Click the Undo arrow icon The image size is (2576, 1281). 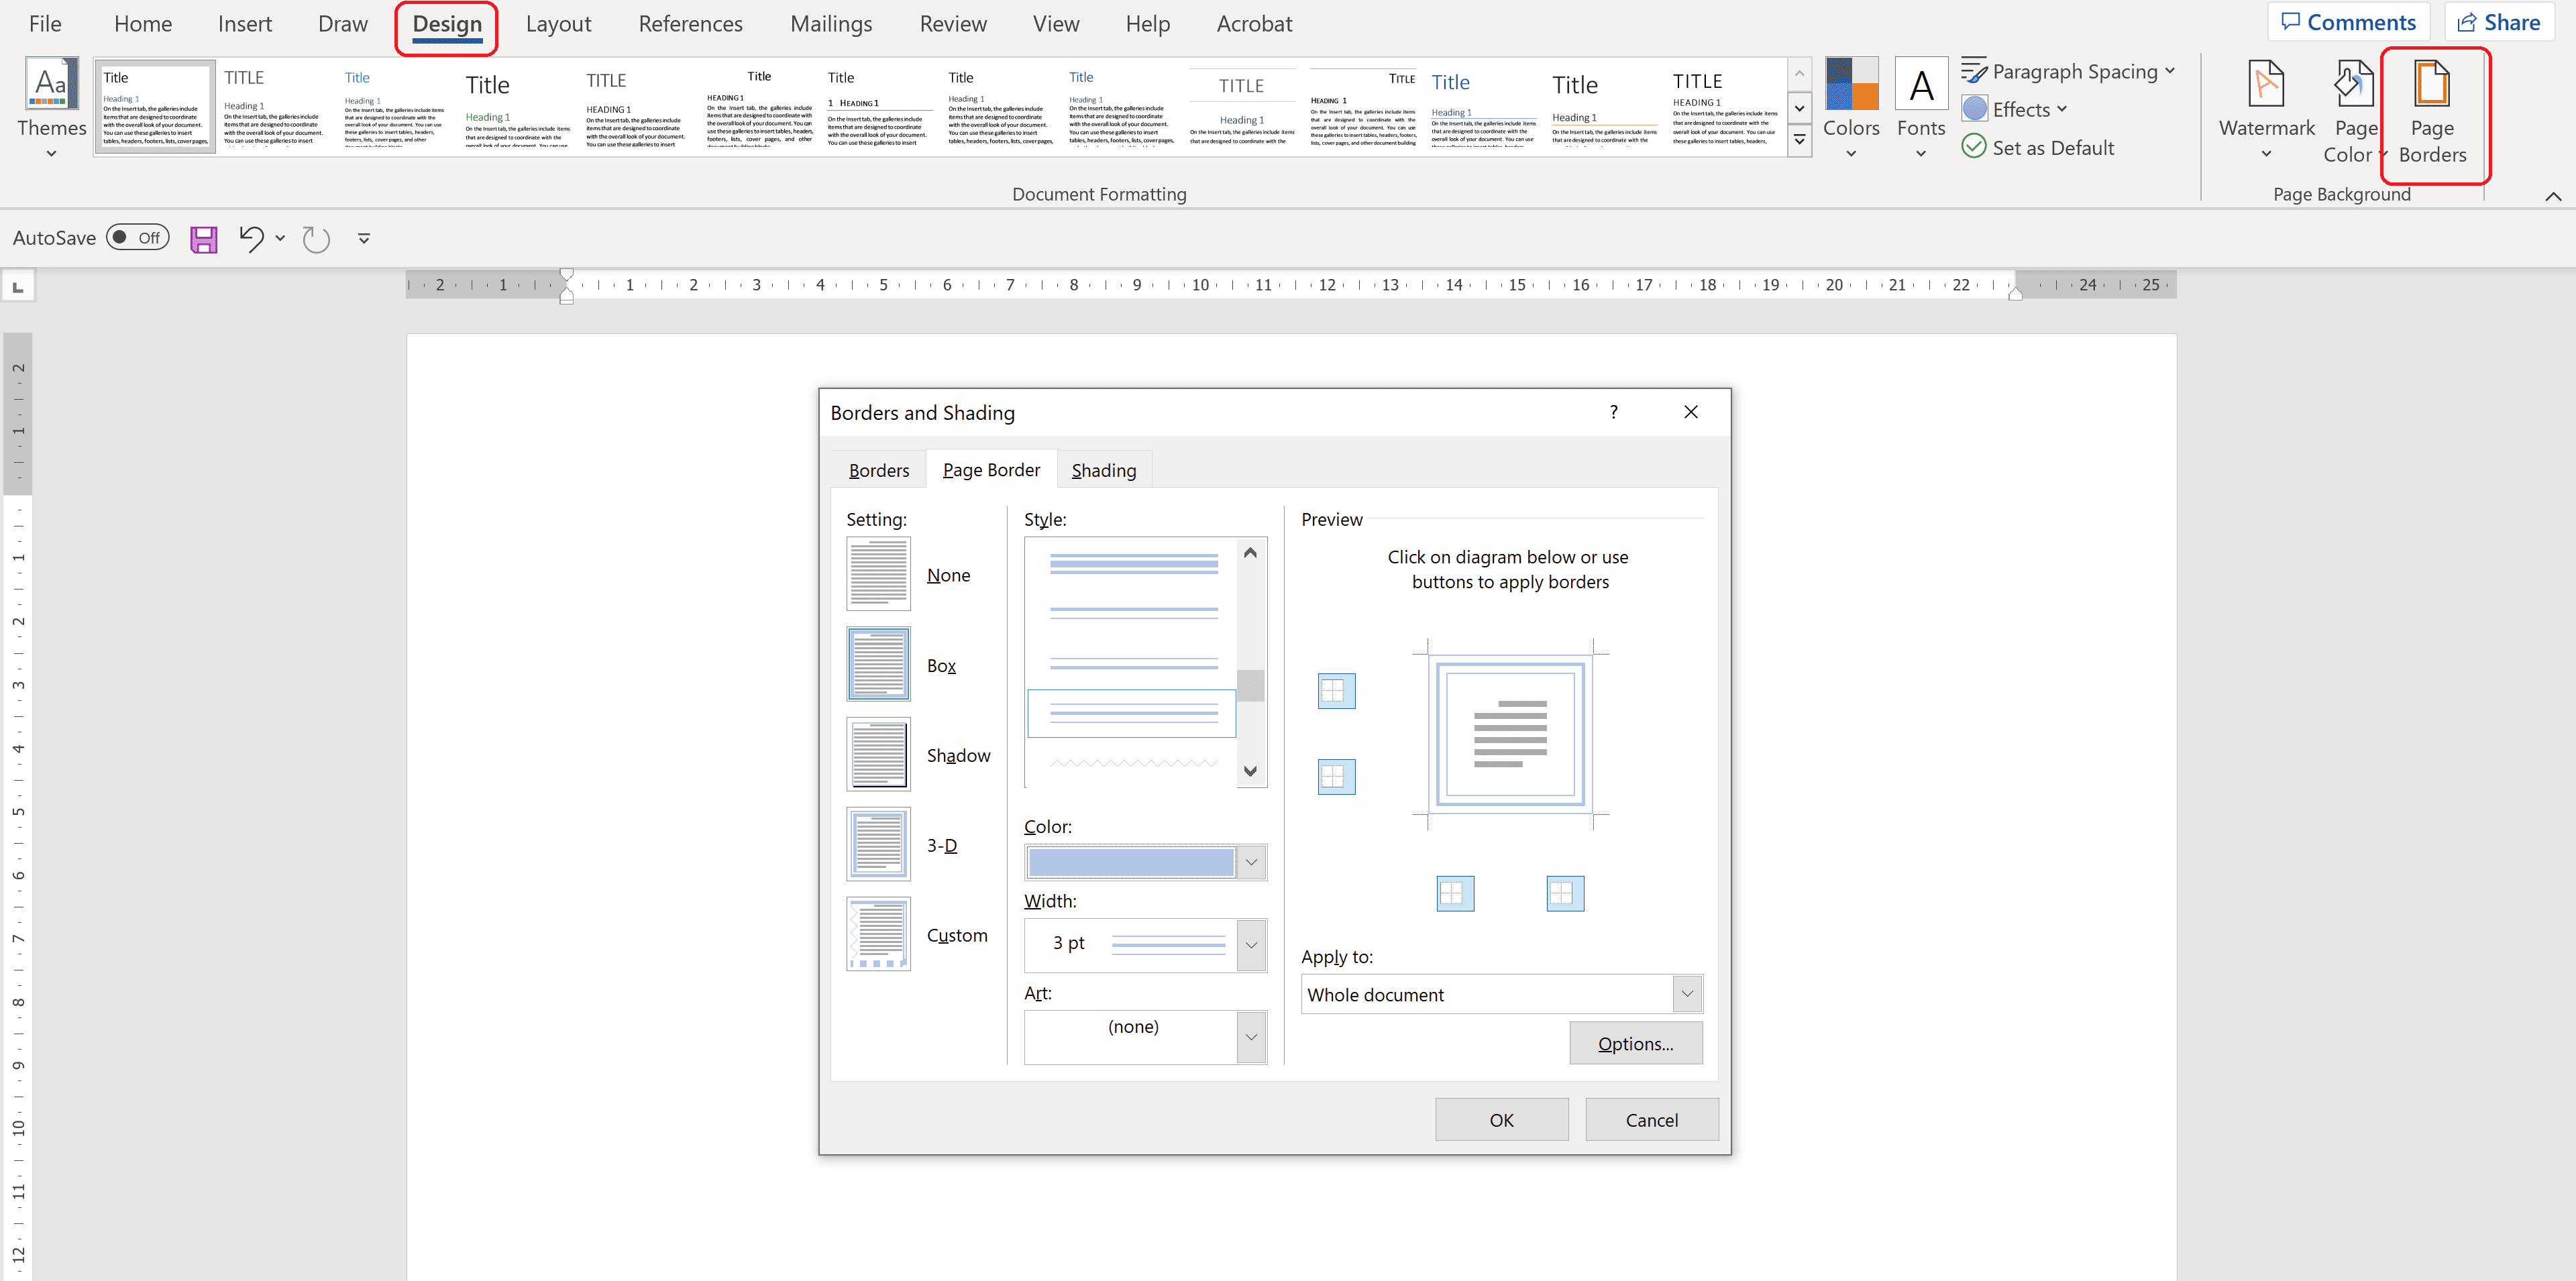(x=250, y=238)
